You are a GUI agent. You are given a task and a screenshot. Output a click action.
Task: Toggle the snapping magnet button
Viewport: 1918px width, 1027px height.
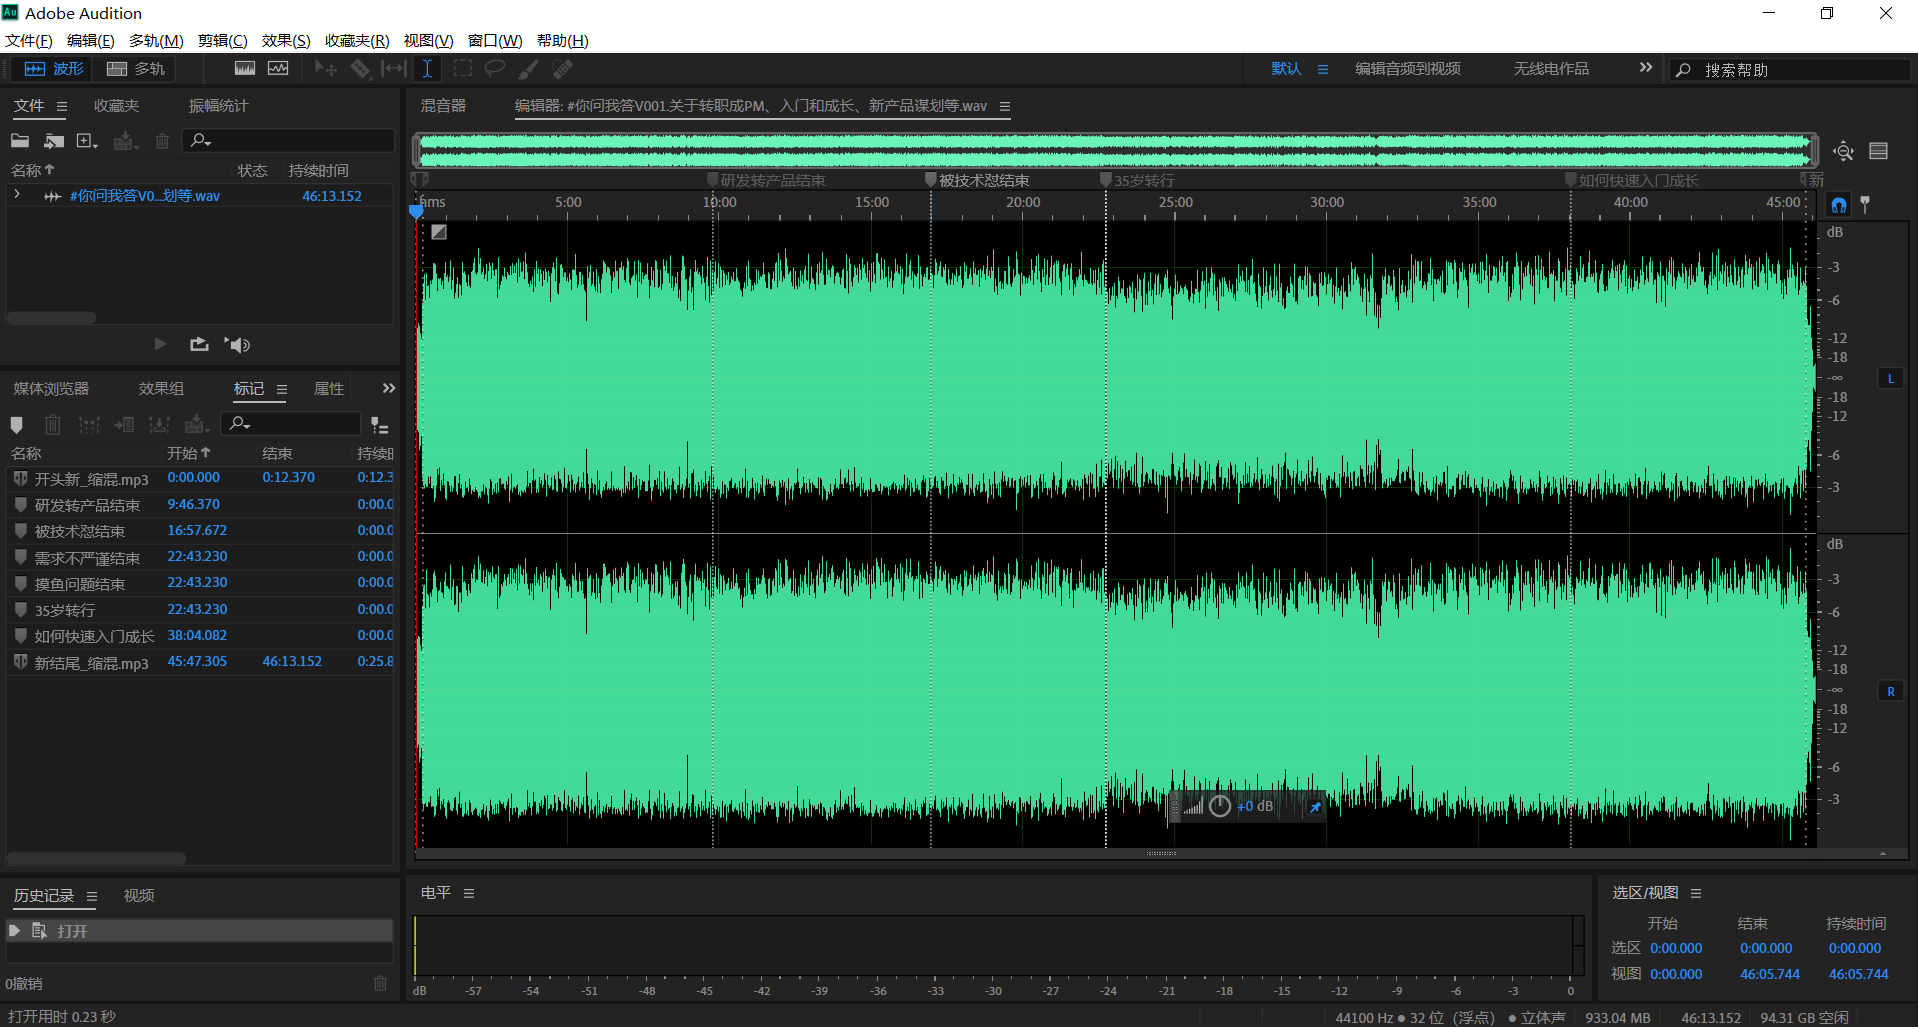point(1838,205)
